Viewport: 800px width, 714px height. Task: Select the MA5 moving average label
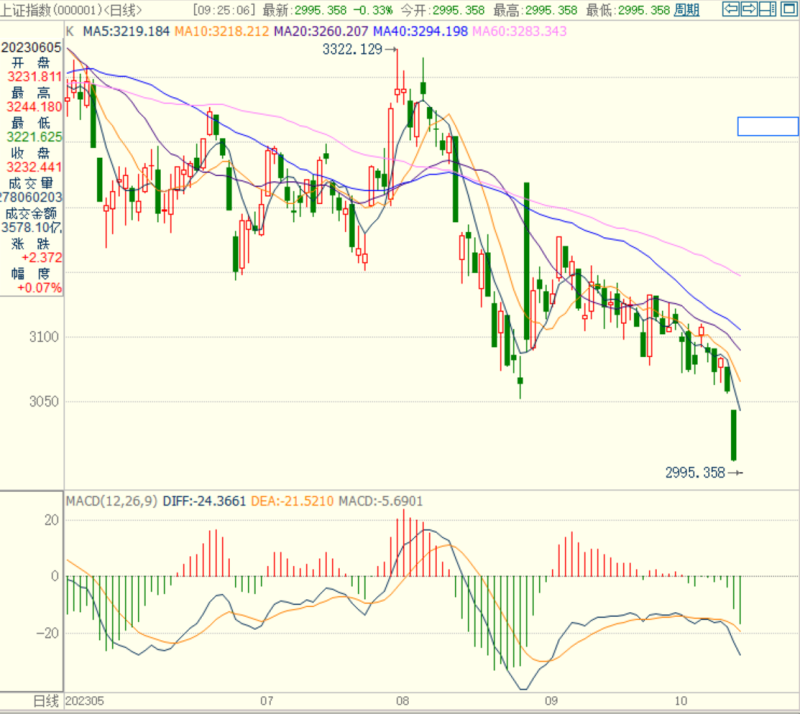click(x=126, y=31)
